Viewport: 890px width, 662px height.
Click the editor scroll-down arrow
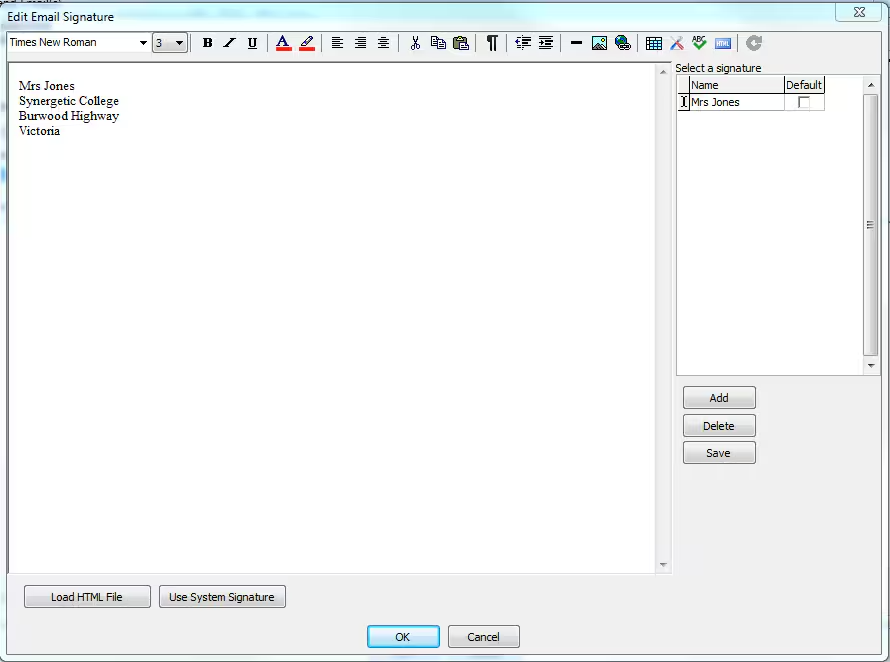[x=663, y=565]
